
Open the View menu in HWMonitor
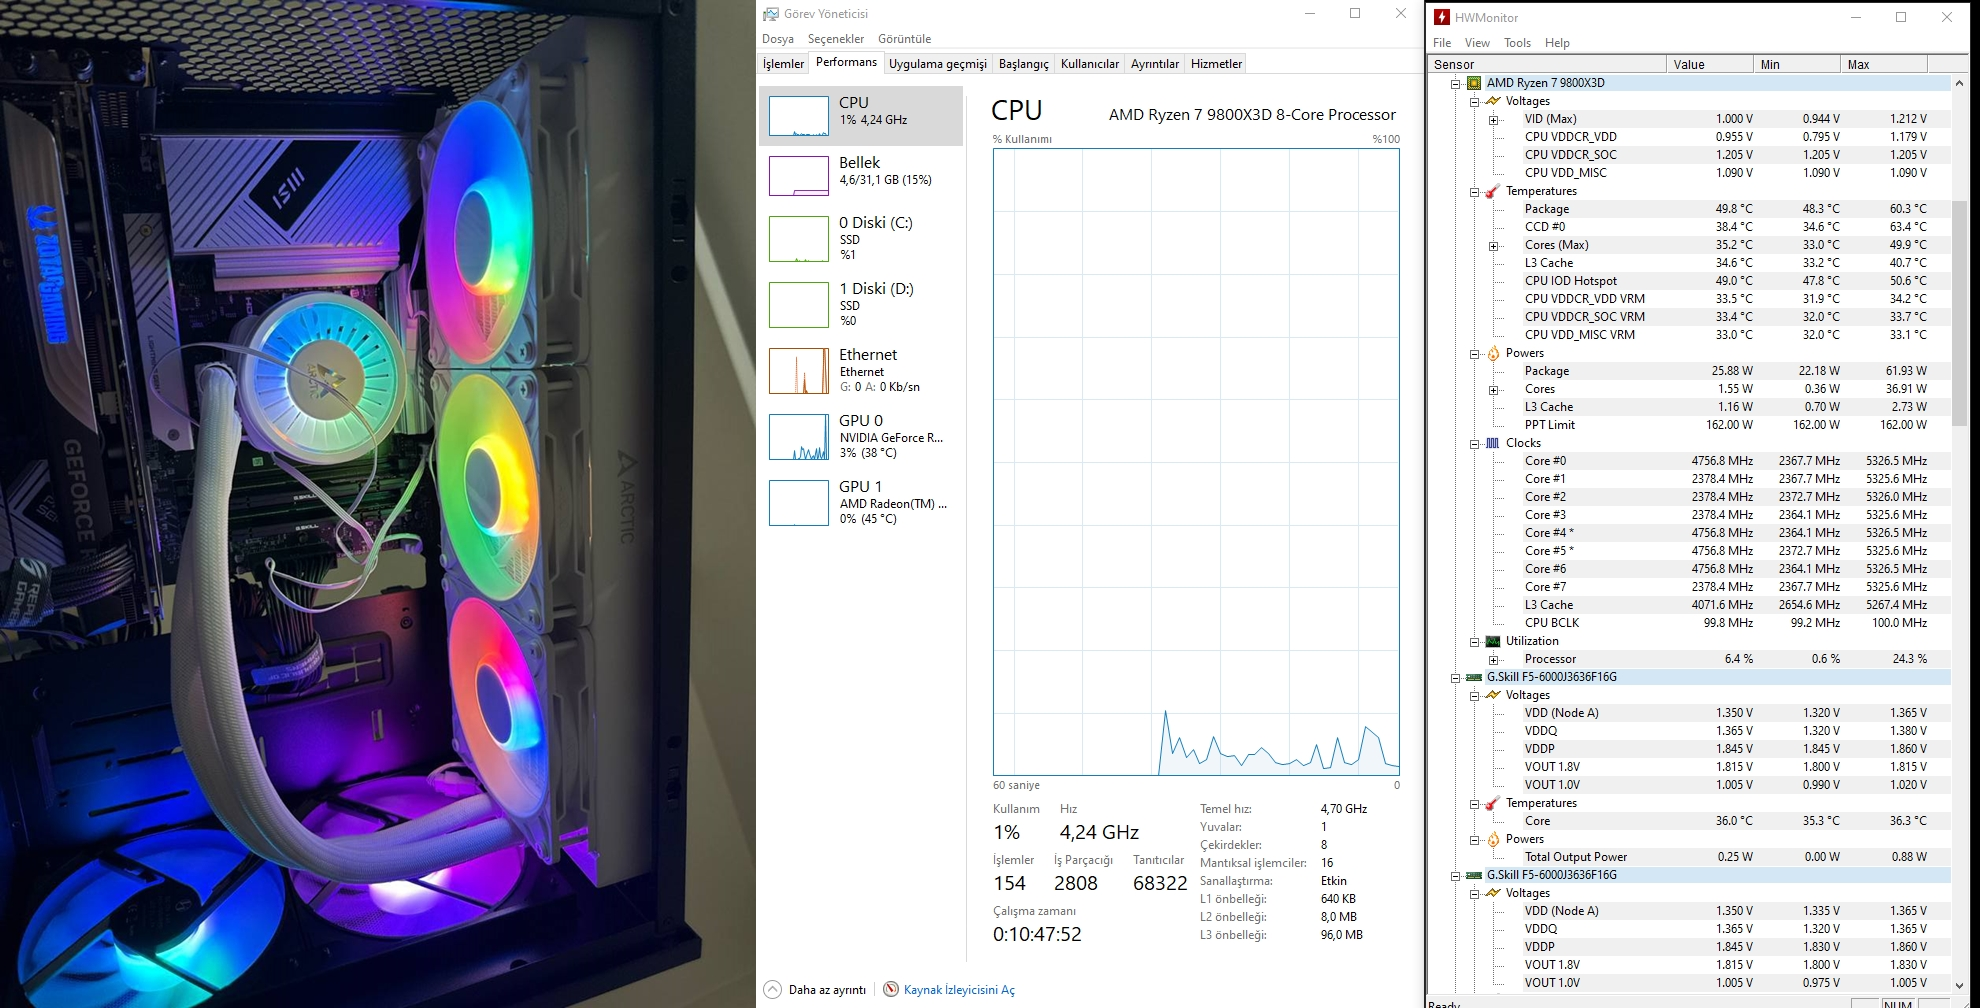[1477, 43]
